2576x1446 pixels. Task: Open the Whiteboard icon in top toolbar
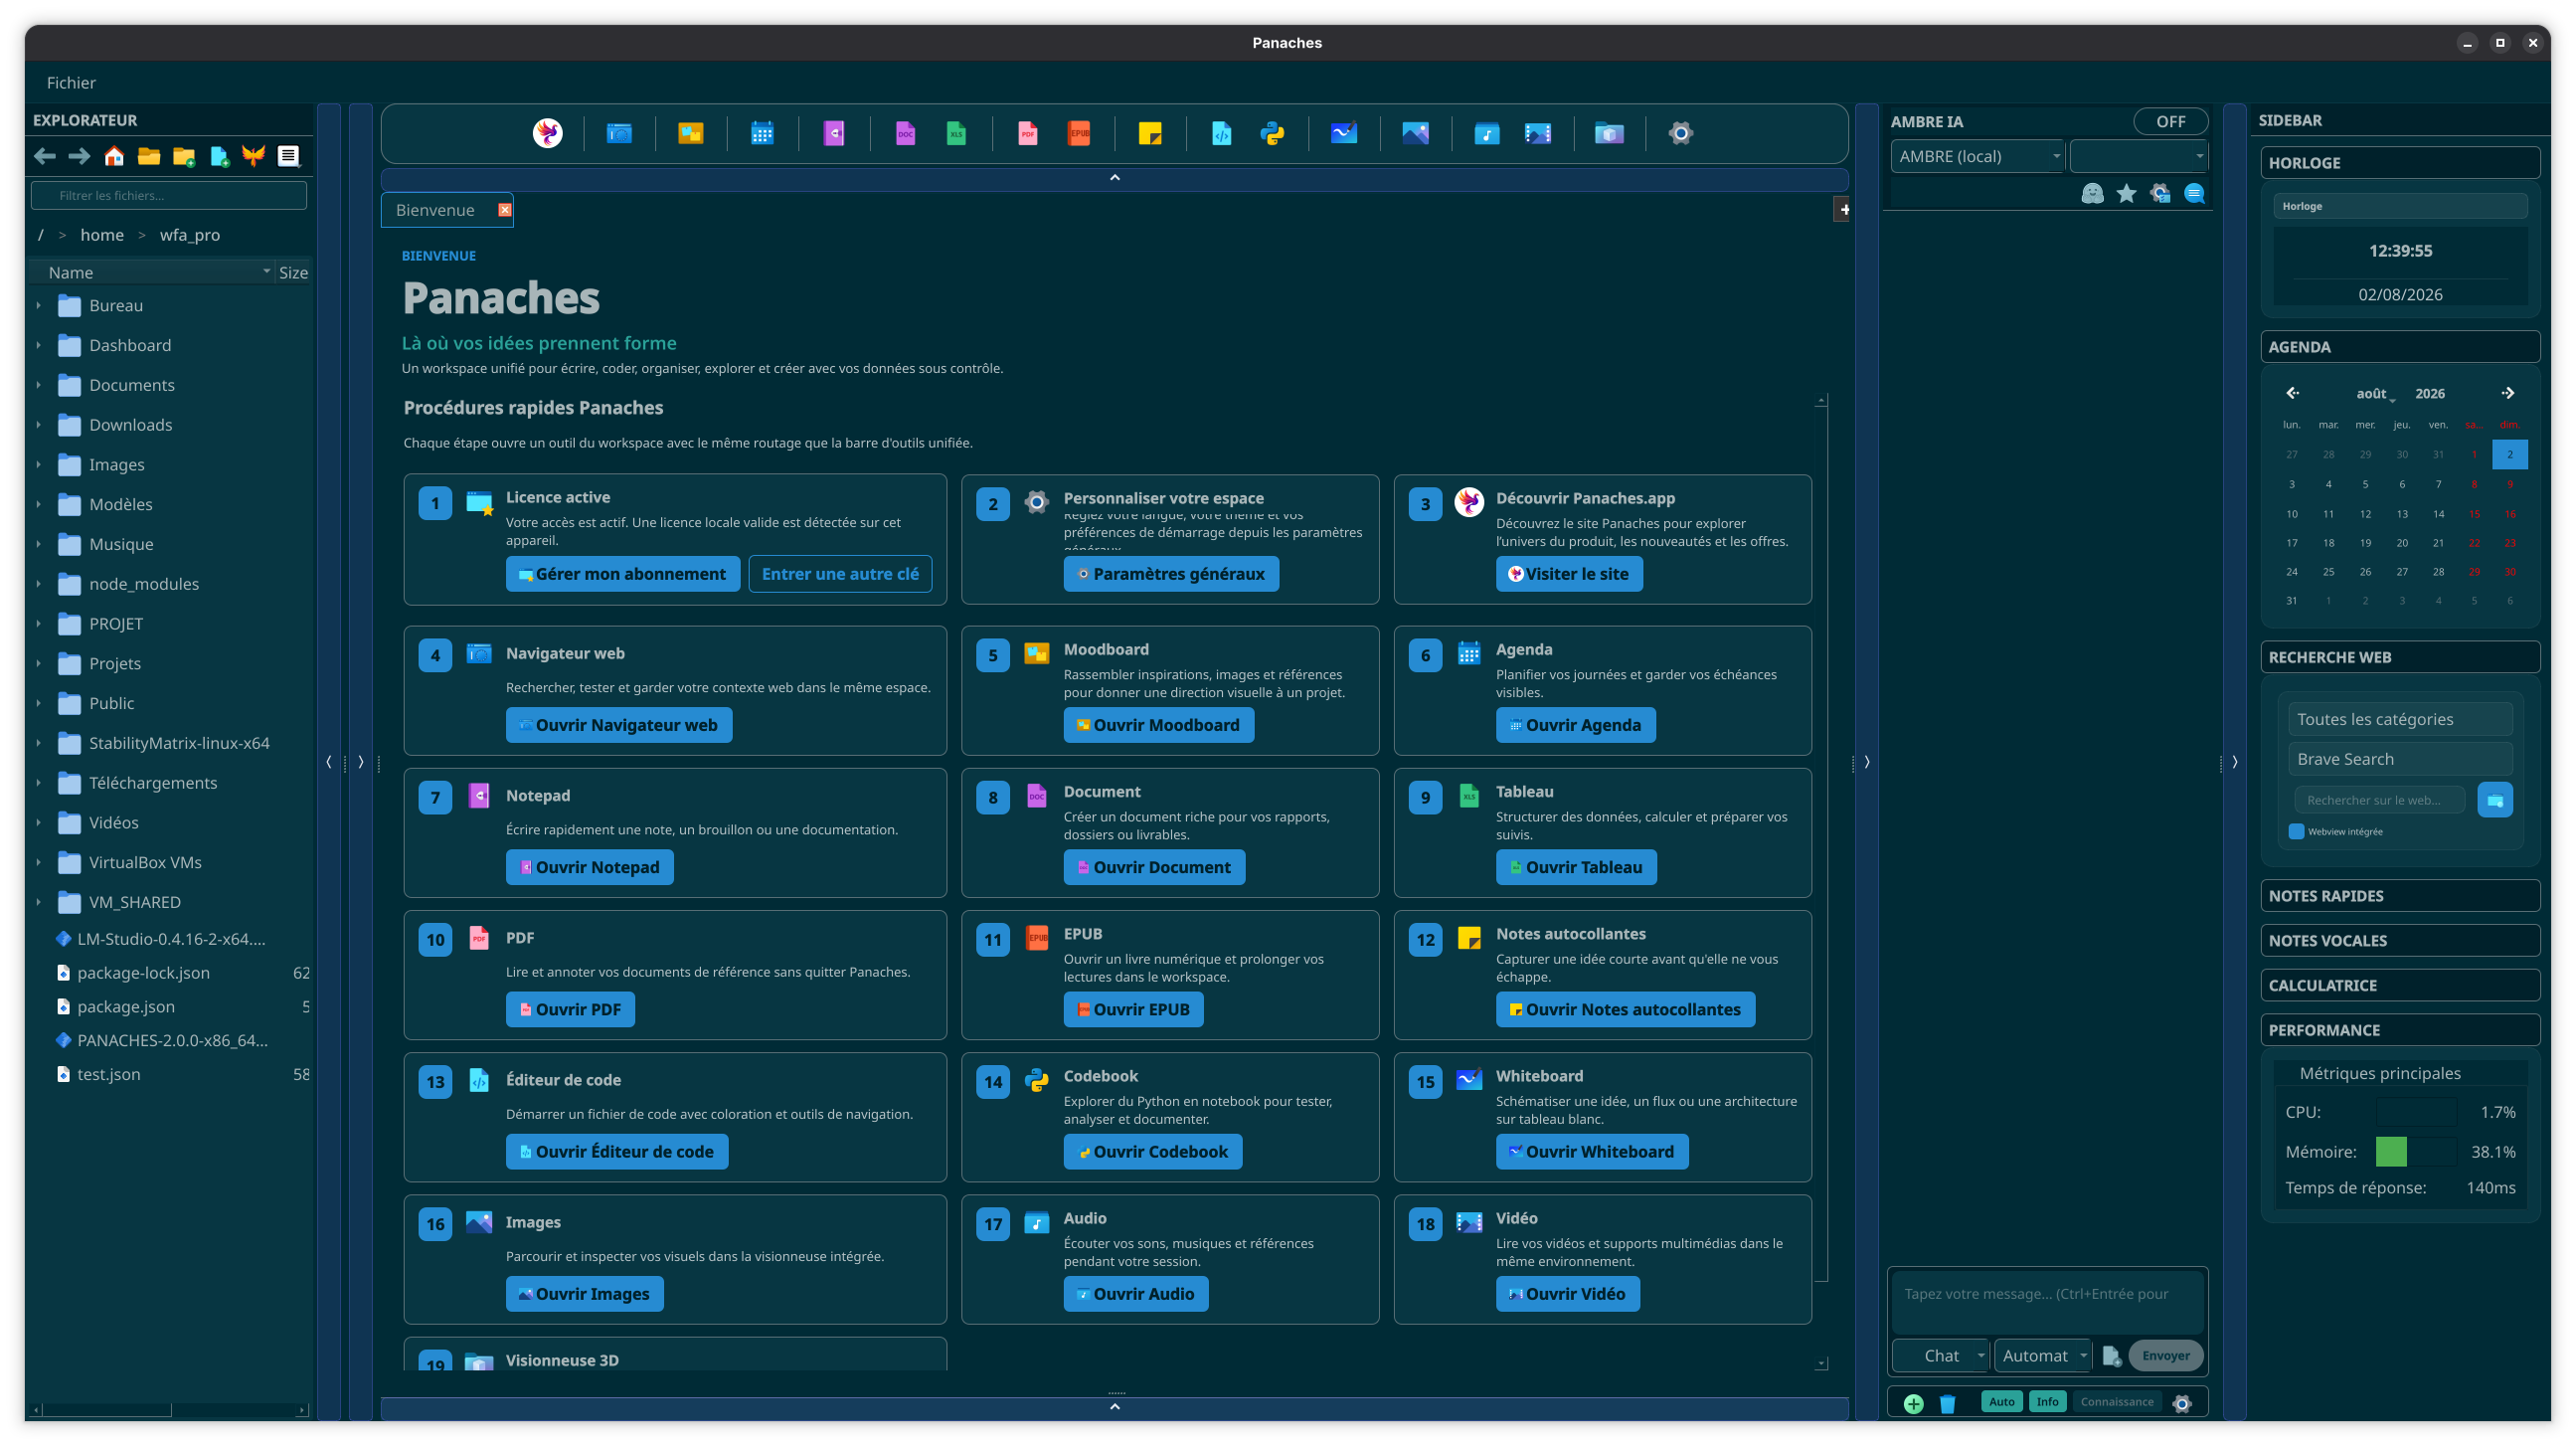[x=1344, y=133]
